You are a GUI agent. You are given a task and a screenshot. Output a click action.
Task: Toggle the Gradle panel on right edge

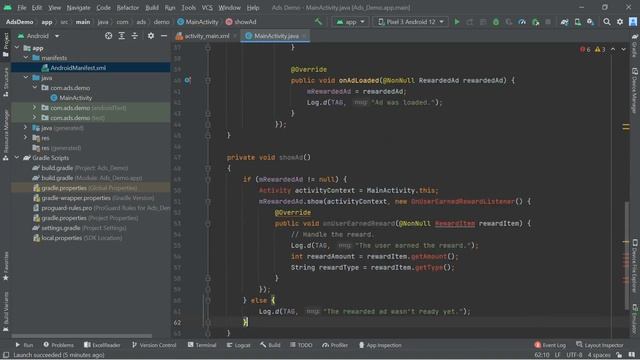pos(635,46)
